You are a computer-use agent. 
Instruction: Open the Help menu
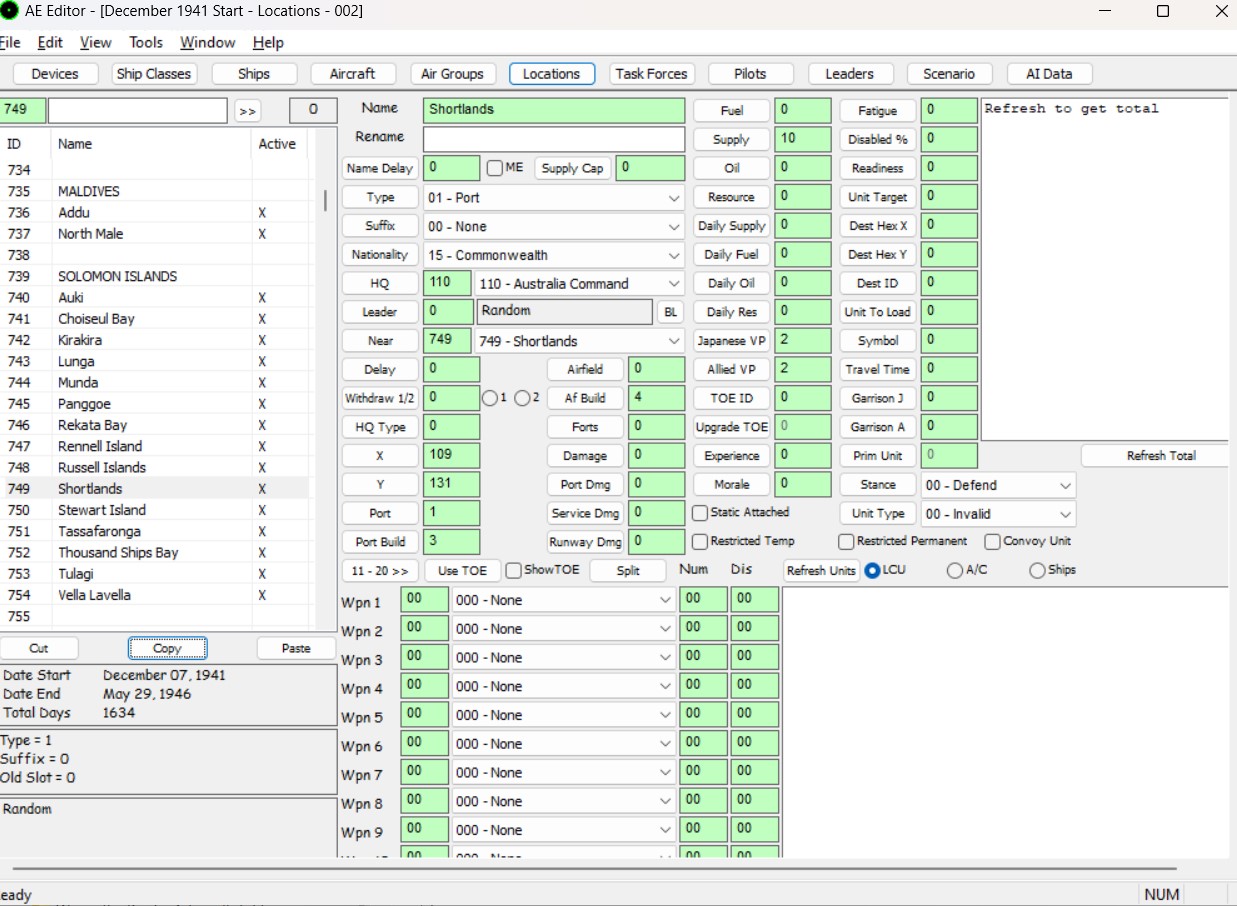(268, 43)
